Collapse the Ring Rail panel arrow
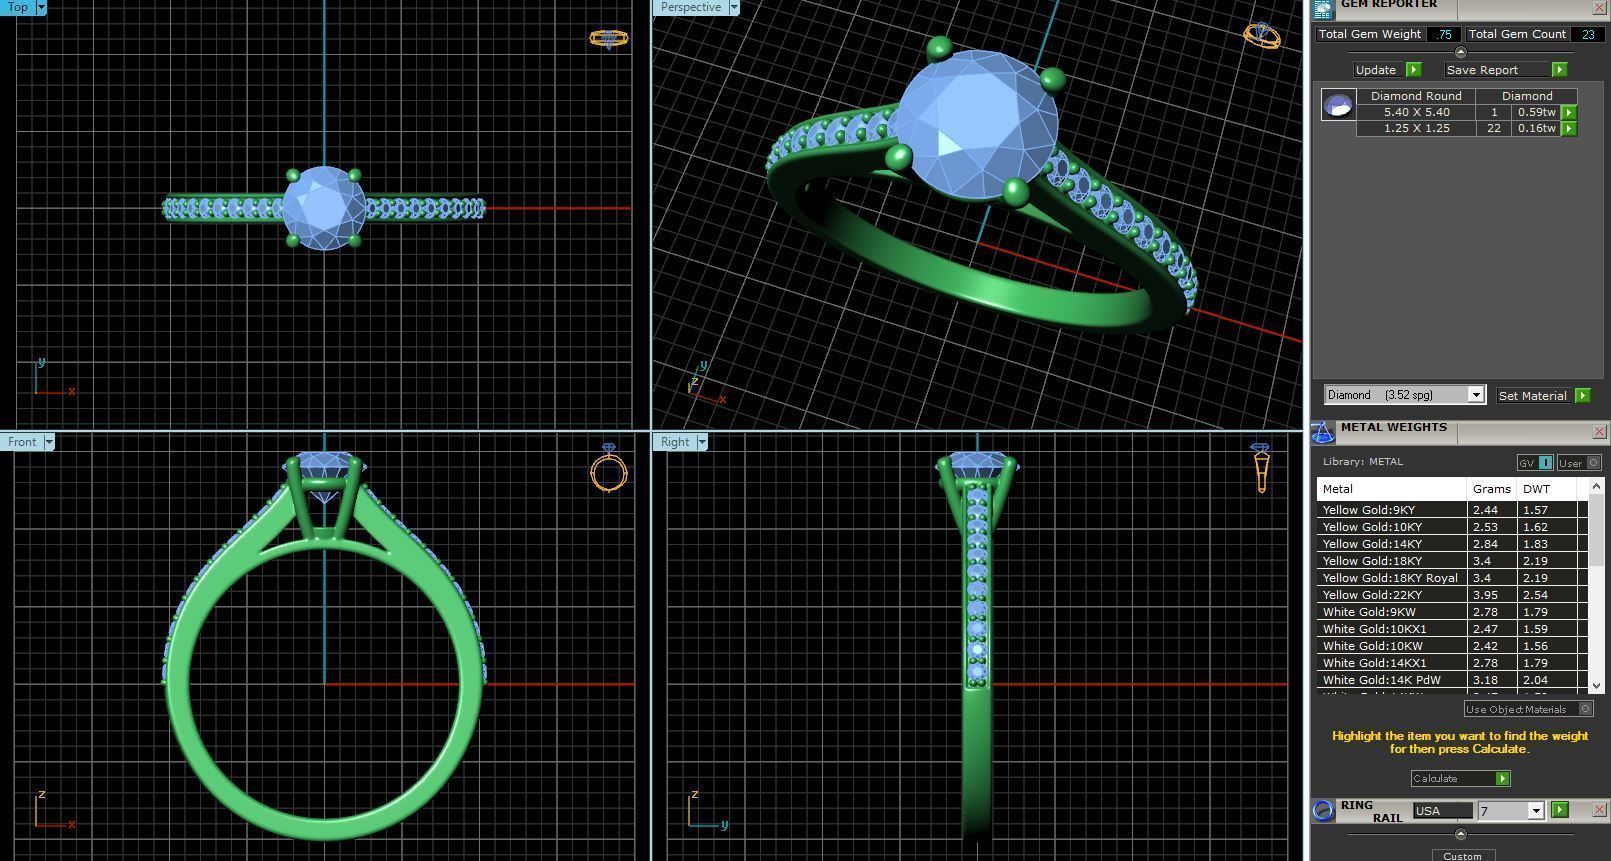This screenshot has height=861, width=1611. [1460, 833]
